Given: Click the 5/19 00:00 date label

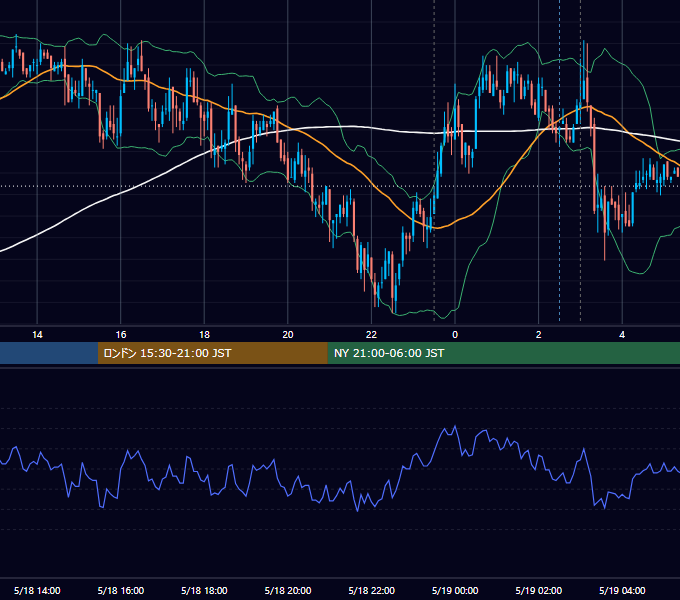Looking at the screenshot, I should click(x=455, y=590).
